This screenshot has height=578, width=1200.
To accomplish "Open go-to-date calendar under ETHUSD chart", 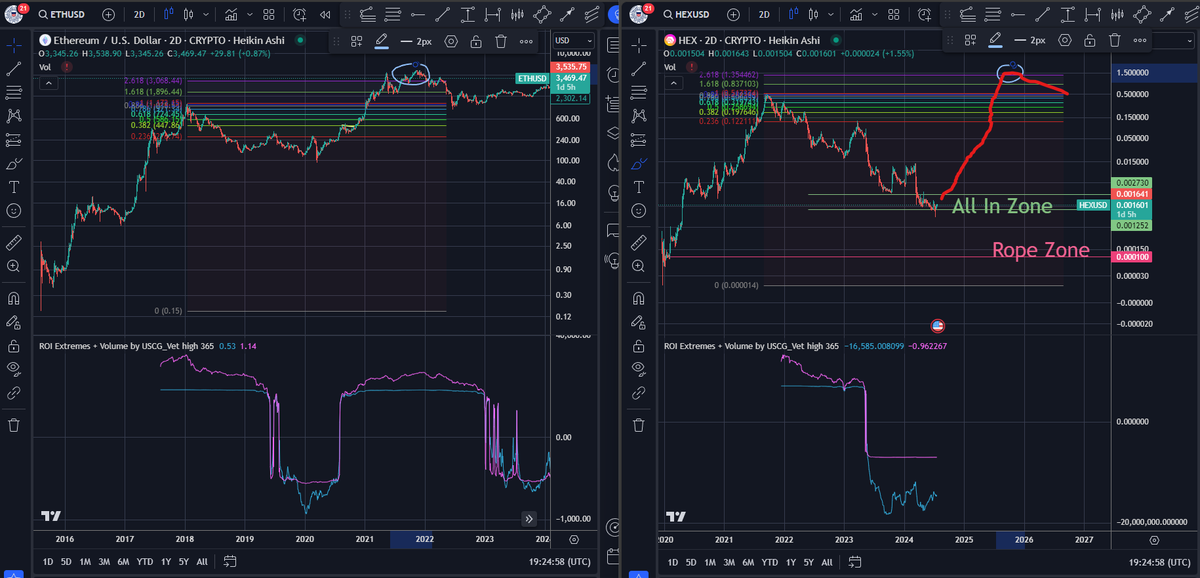I will 231,562.
